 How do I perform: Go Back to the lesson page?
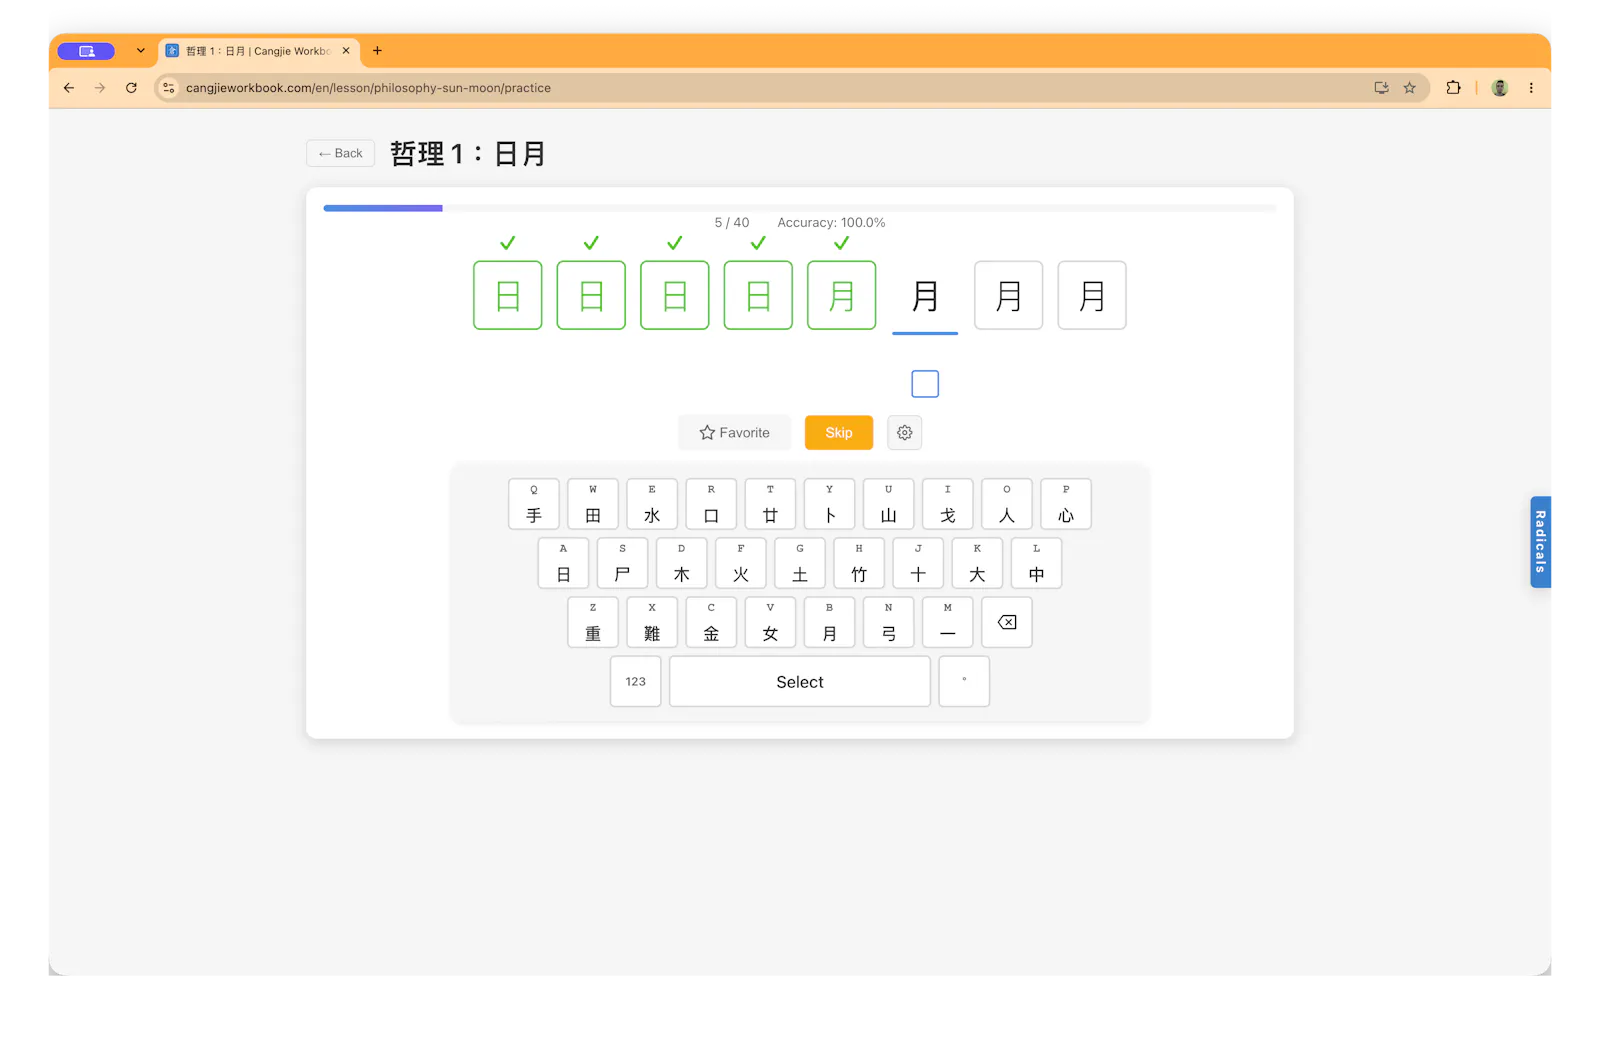click(x=340, y=153)
